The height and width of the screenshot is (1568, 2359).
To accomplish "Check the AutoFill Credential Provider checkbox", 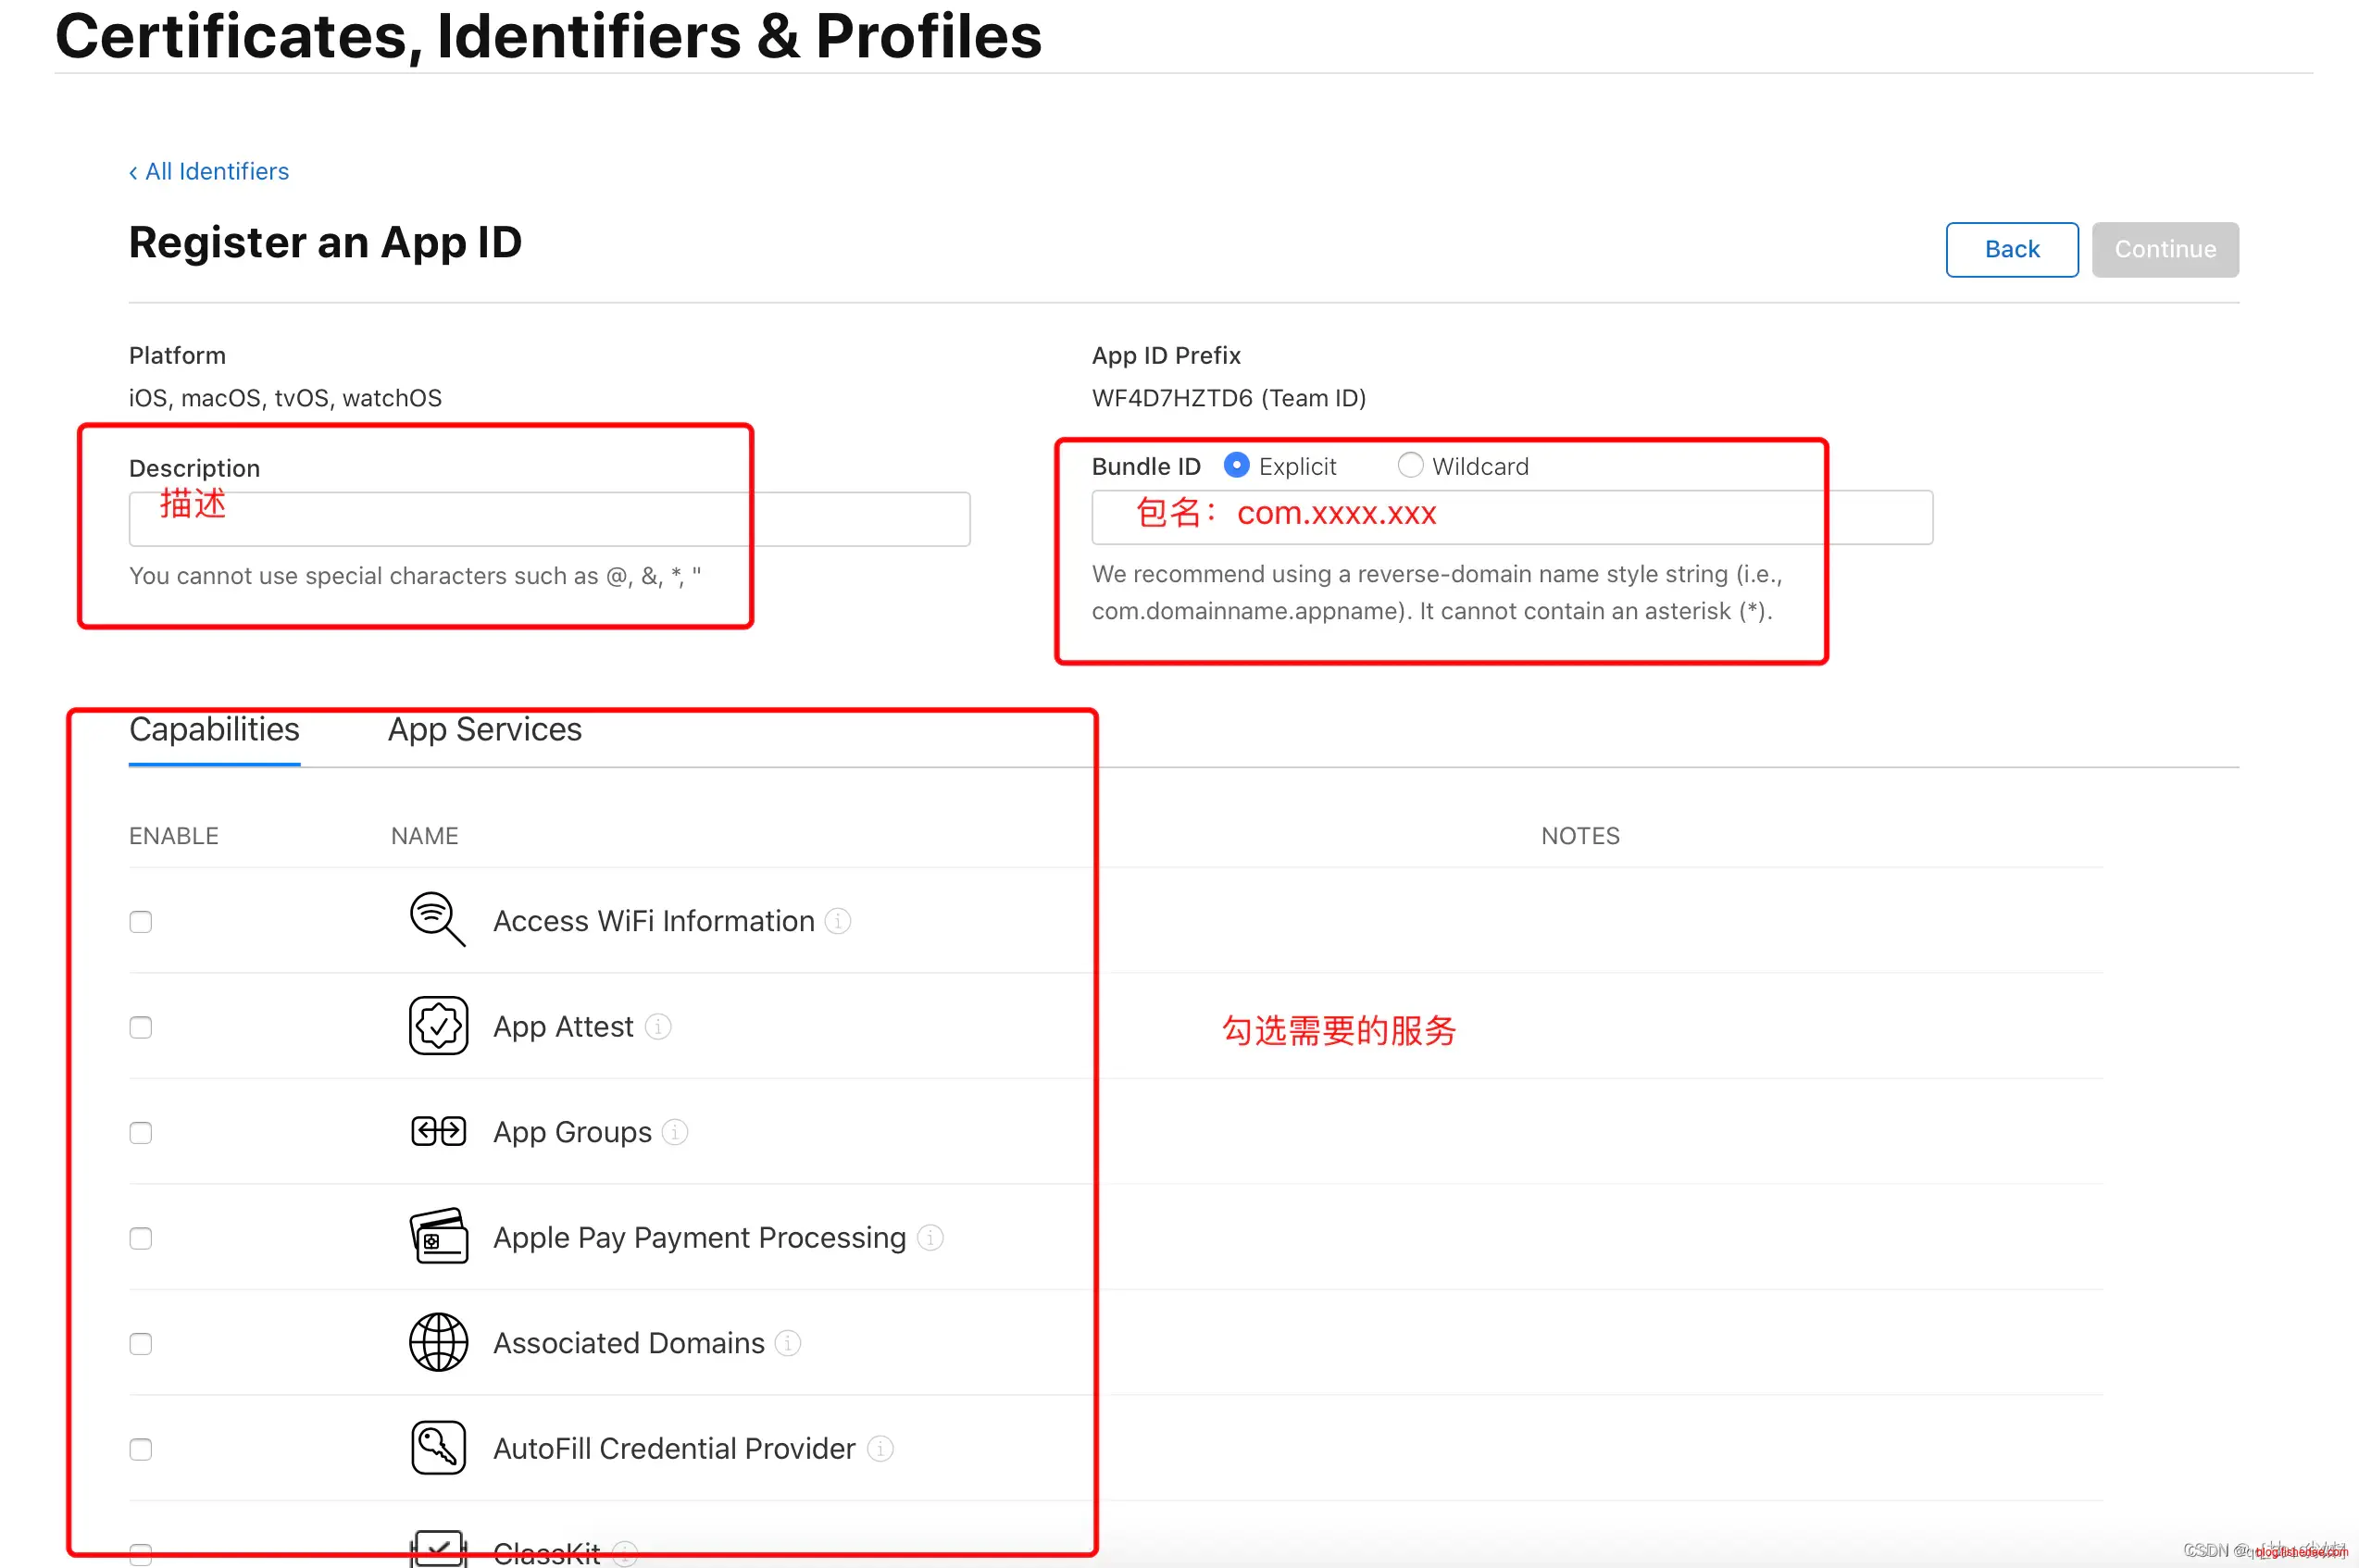I will (141, 1450).
